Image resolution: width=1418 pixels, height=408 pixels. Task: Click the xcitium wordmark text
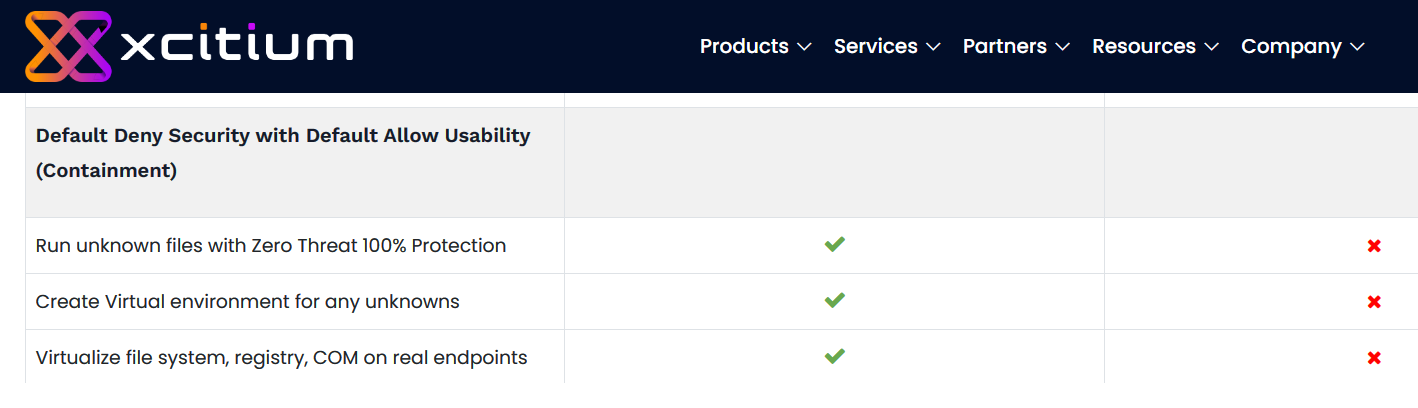pos(236,46)
